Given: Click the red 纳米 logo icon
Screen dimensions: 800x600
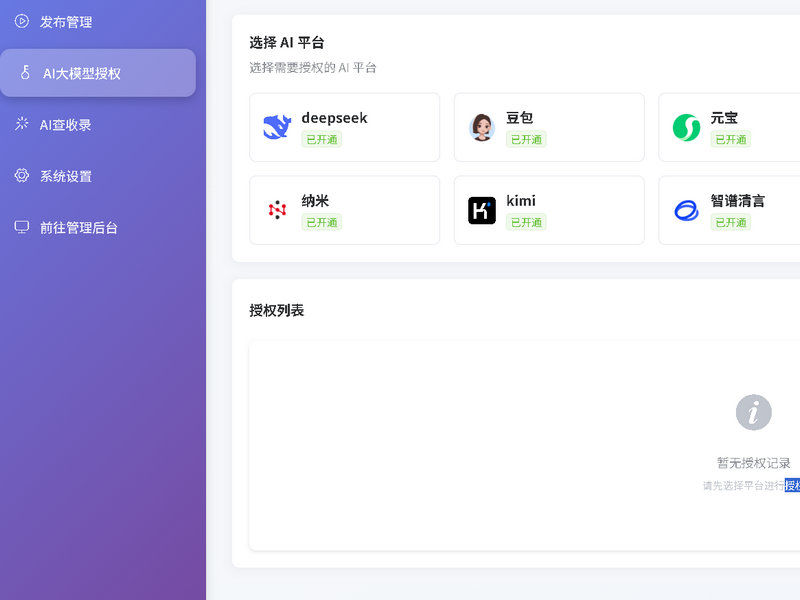Looking at the screenshot, I should pos(277,210).
